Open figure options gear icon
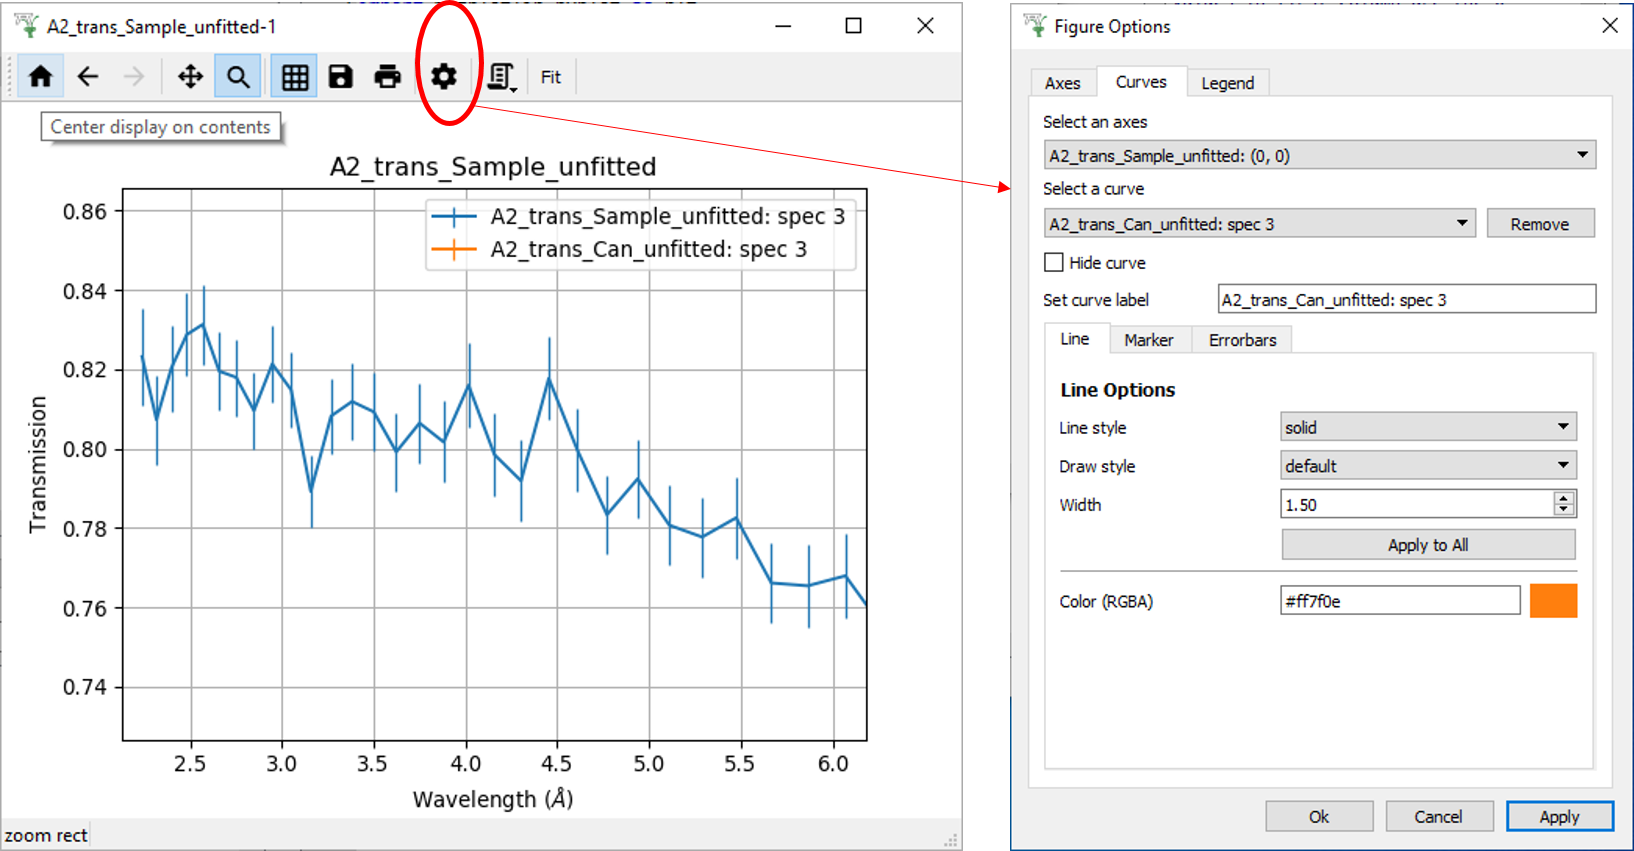The height and width of the screenshot is (851, 1634). 444,77
